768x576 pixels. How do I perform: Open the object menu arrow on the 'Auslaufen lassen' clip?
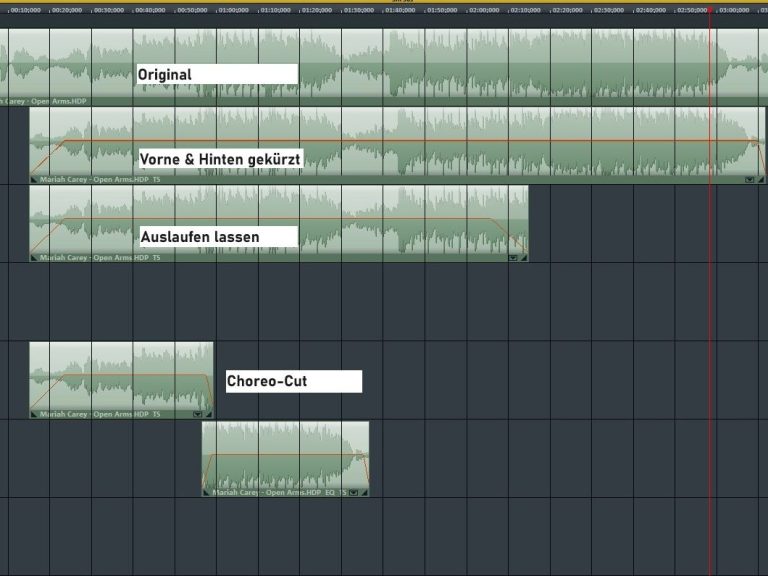pos(513,258)
